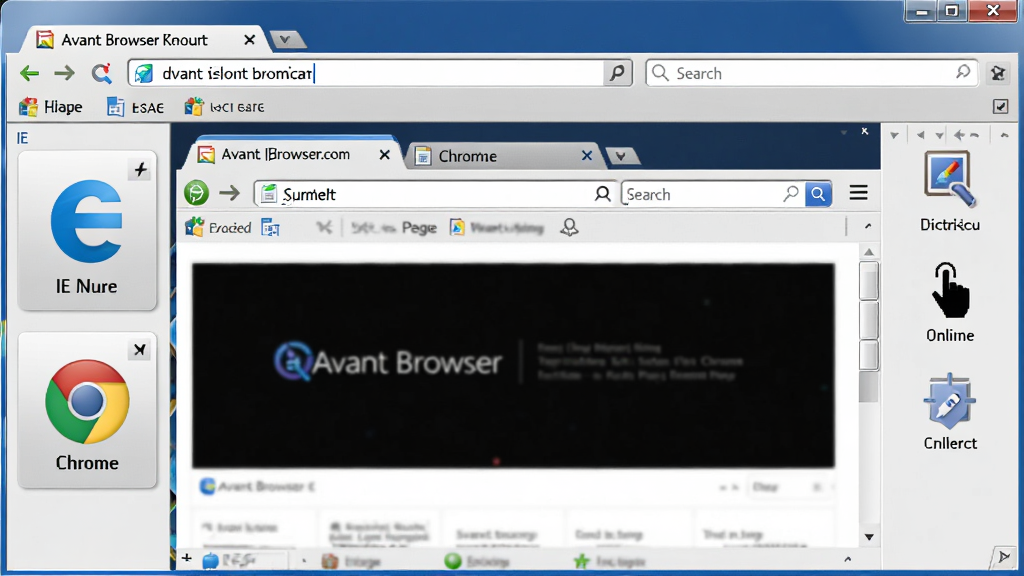Click the address bar containing 'dvant islont bromcar'

[366, 73]
